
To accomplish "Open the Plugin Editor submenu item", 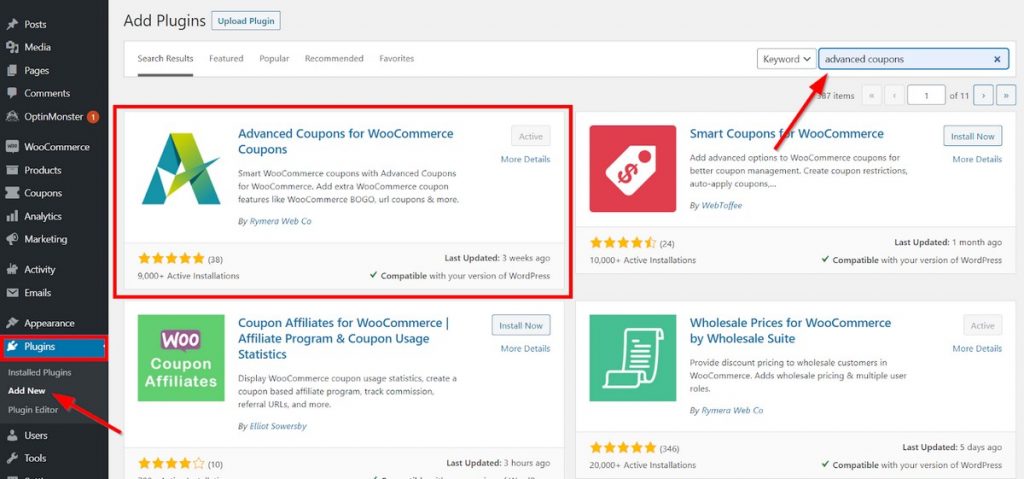I will pos(33,410).
